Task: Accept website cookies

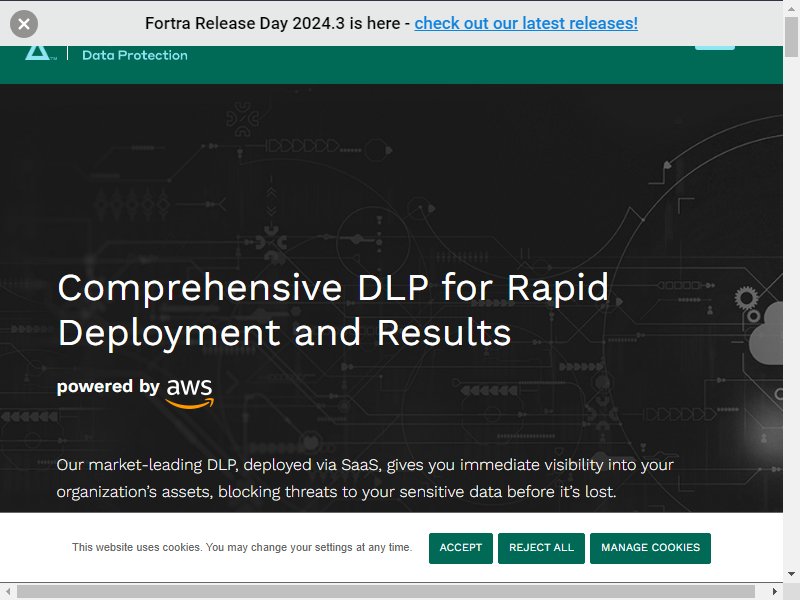Action: 461,548
